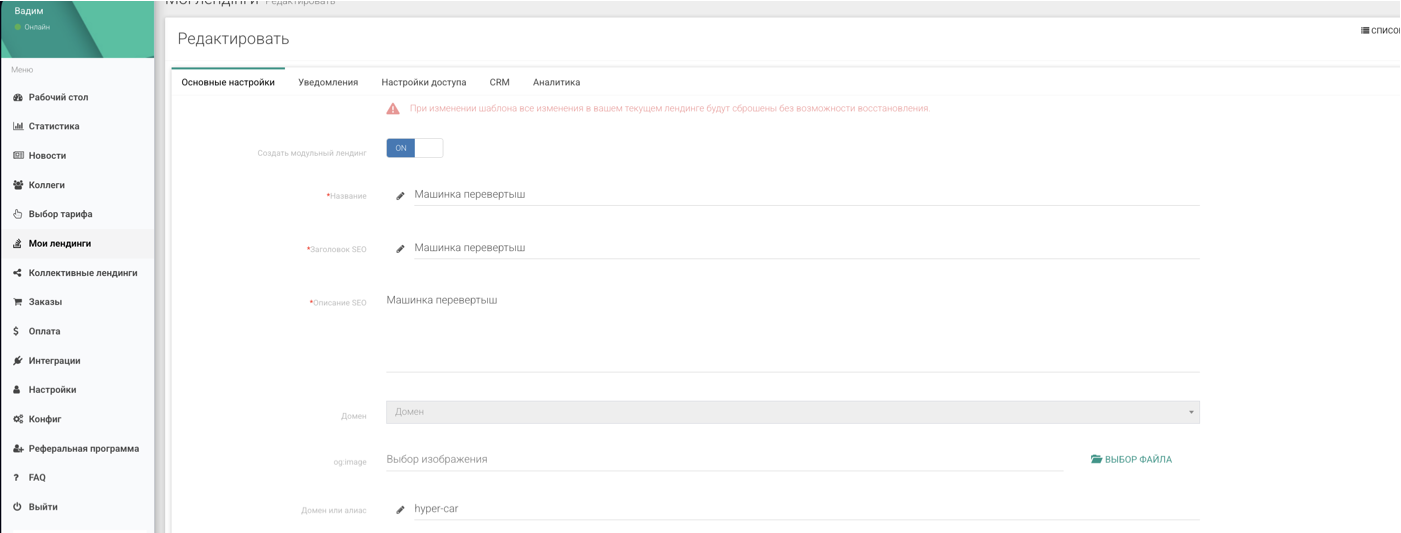Click the Статистика bar chart icon
Screen dimensions: 1401x533
tap(18, 127)
